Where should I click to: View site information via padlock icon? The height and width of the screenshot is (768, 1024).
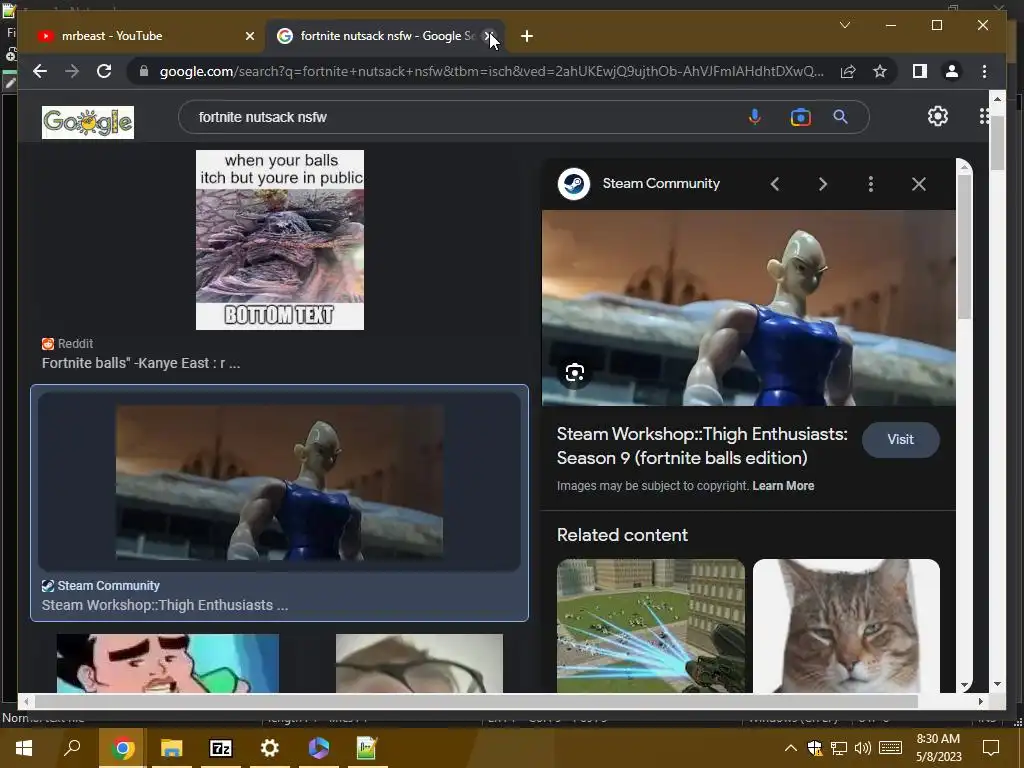[144, 71]
